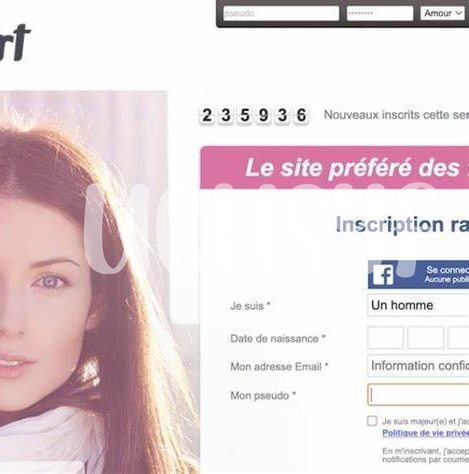The width and height of the screenshot is (469, 474).
Task: Click the Facebook connect button
Action: (x=418, y=275)
